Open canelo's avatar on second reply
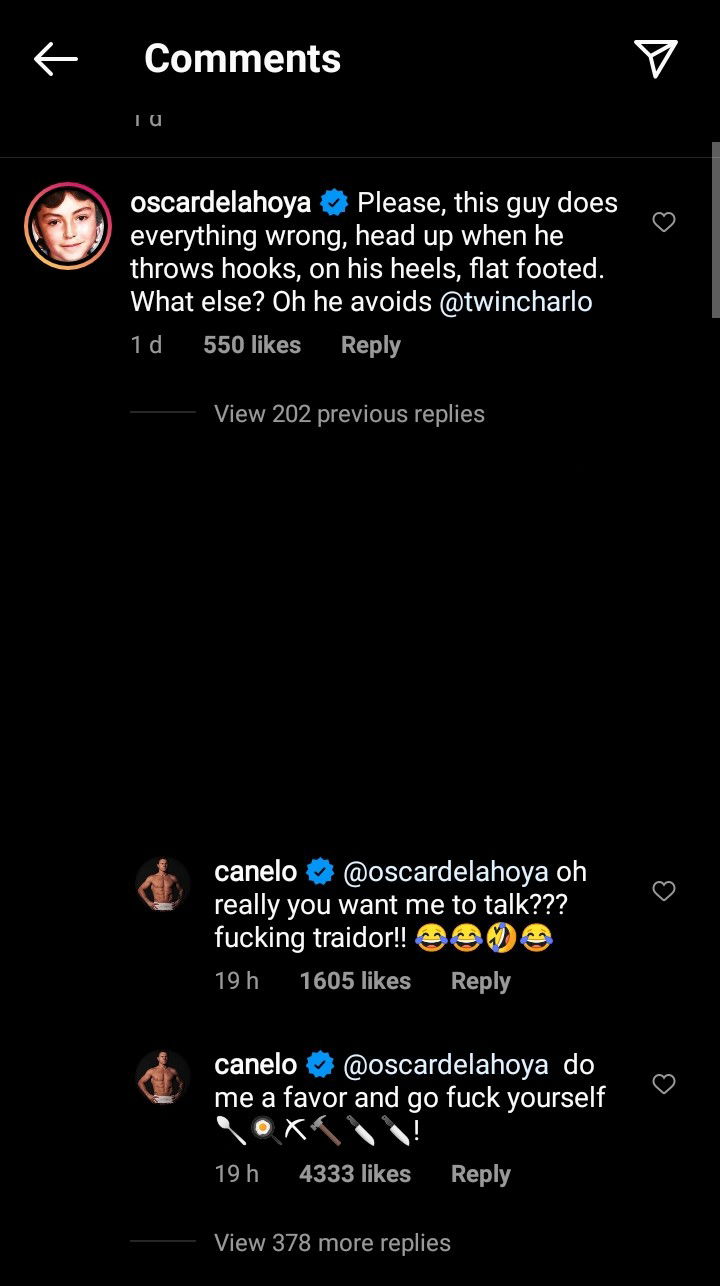This screenshot has width=720, height=1286. pyautogui.click(x=163, y=1077)
